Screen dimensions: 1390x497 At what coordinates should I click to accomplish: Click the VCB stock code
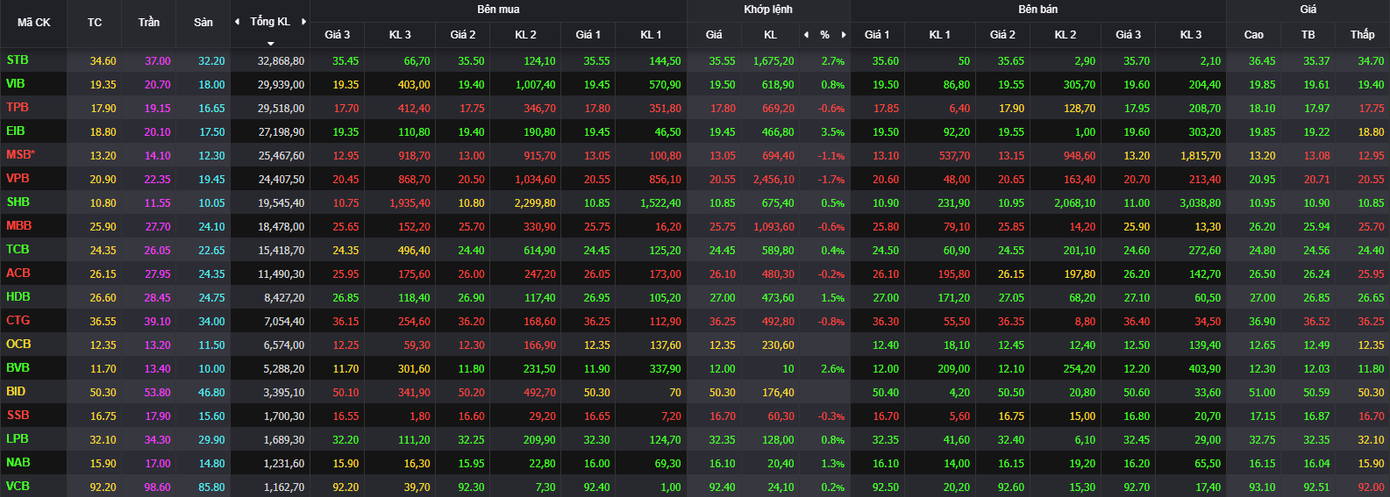[18, 486]
